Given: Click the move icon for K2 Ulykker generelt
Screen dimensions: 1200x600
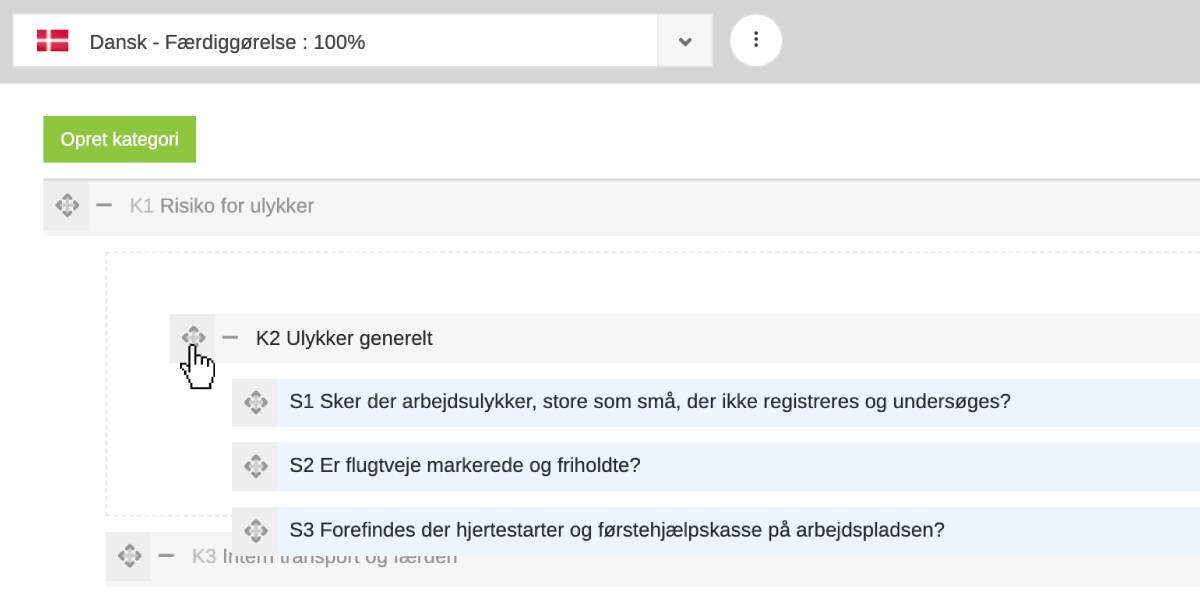Looking at the screenshot, I should 193,337.
